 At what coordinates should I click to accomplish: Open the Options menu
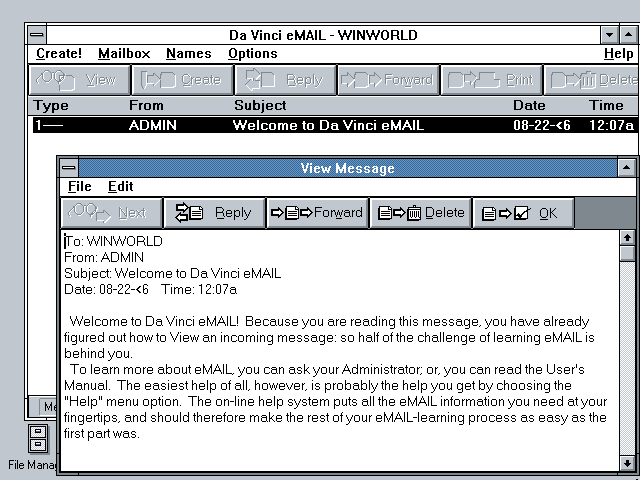[x=253, y=53]
